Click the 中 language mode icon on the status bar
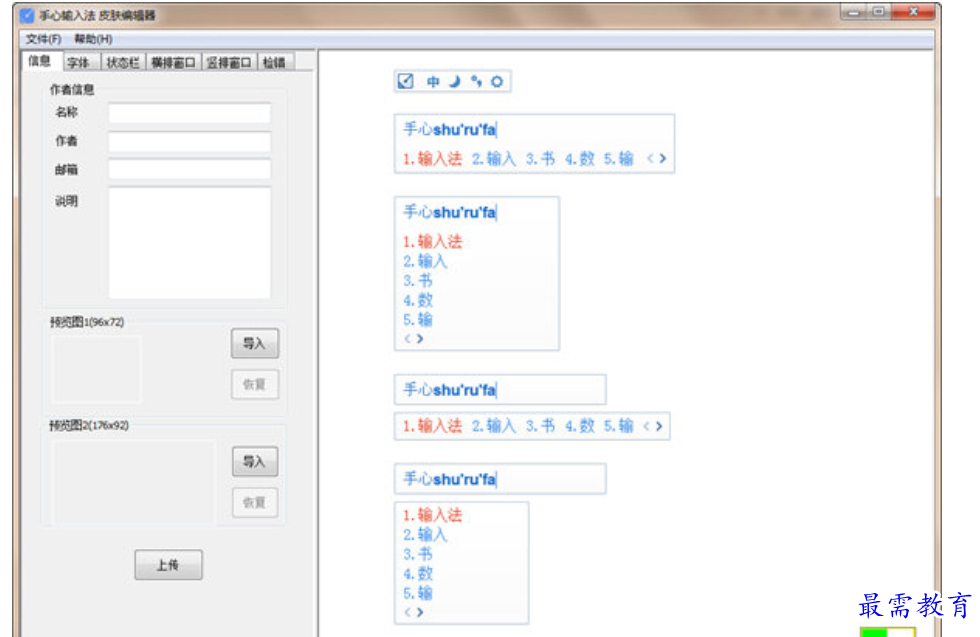The image size is (980, 637). [x=433, y=81]
